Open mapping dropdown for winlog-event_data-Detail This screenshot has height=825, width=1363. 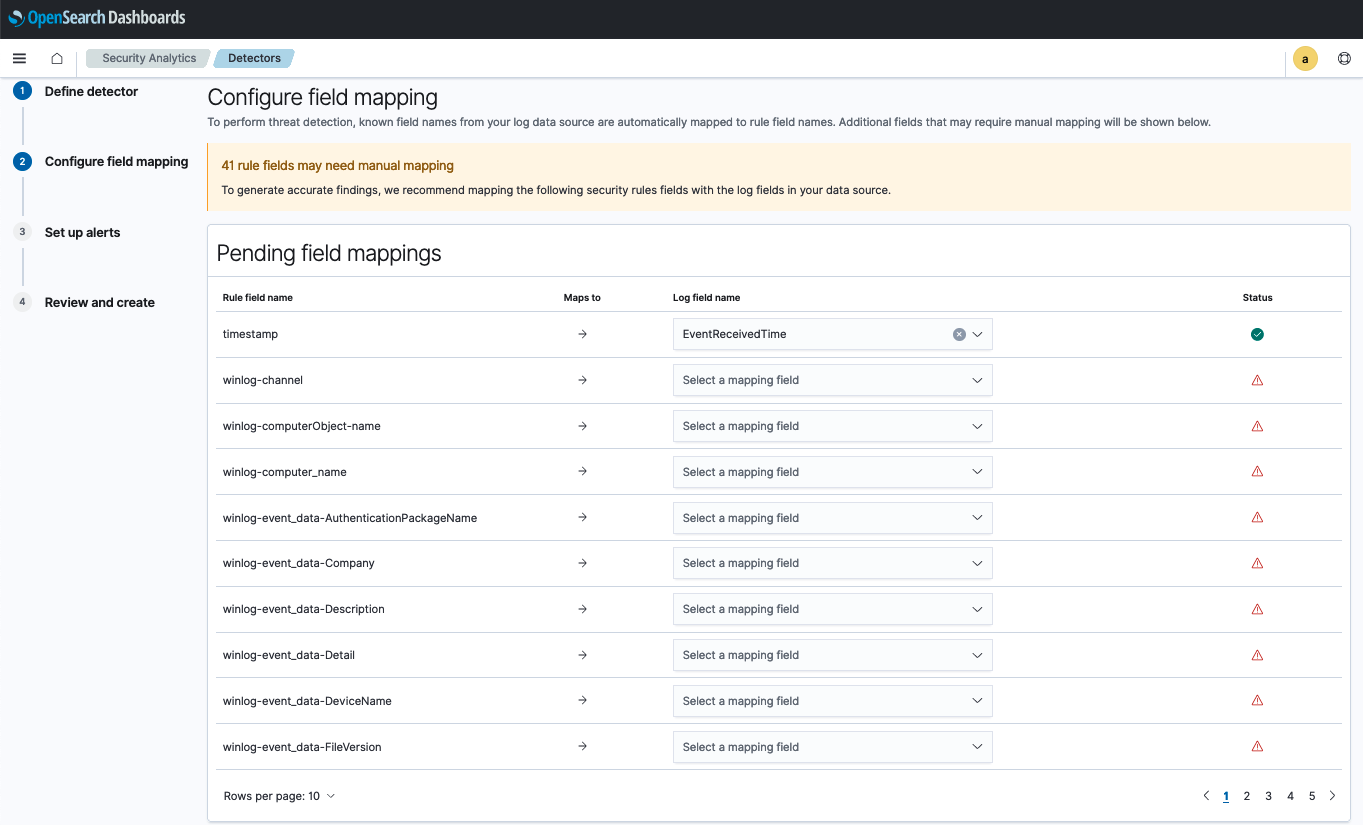pos(832,655)
